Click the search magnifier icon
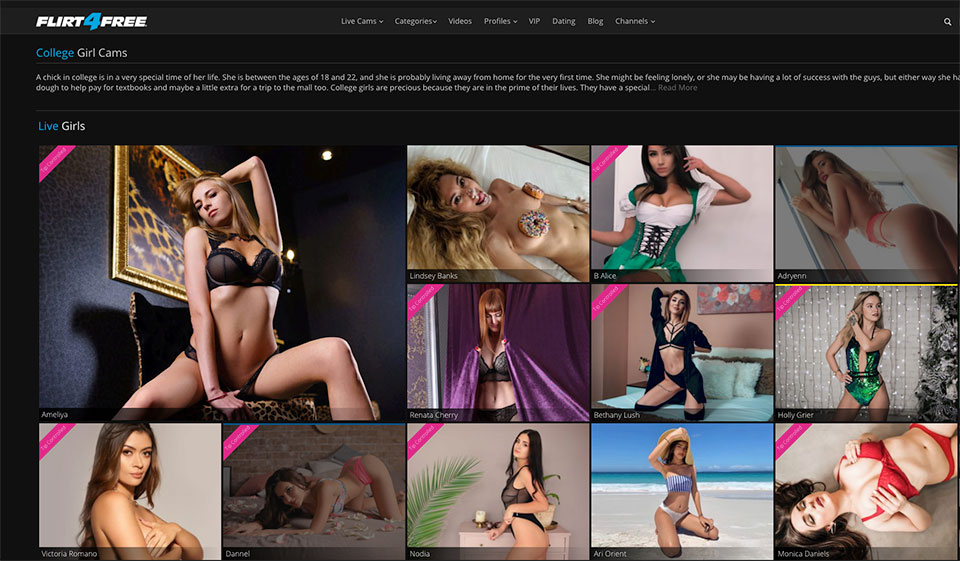Screen dimensions: 960x561 click(x=947, y=21)
